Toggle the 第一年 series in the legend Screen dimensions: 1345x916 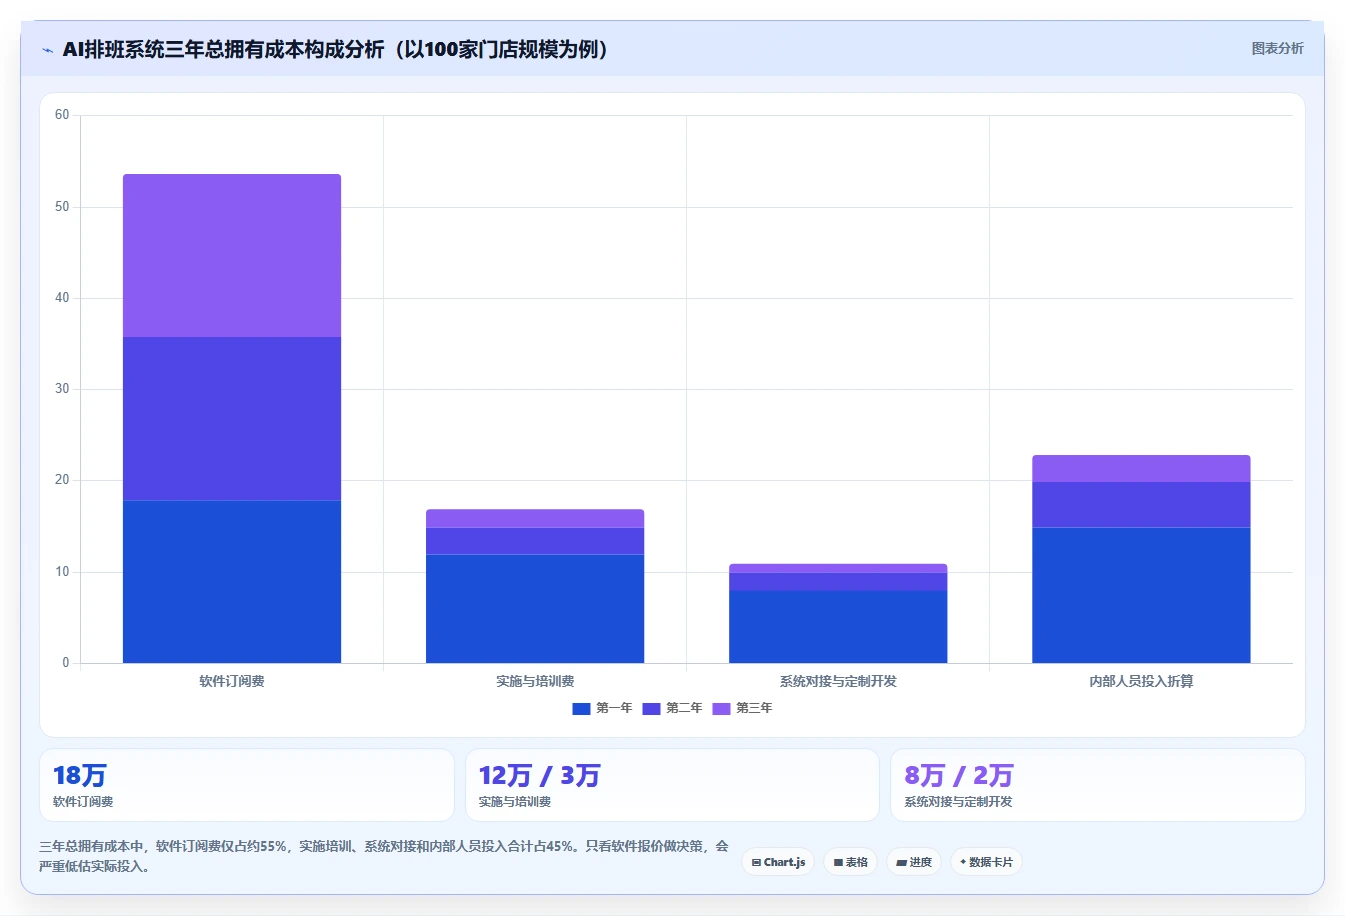point(602,708)
